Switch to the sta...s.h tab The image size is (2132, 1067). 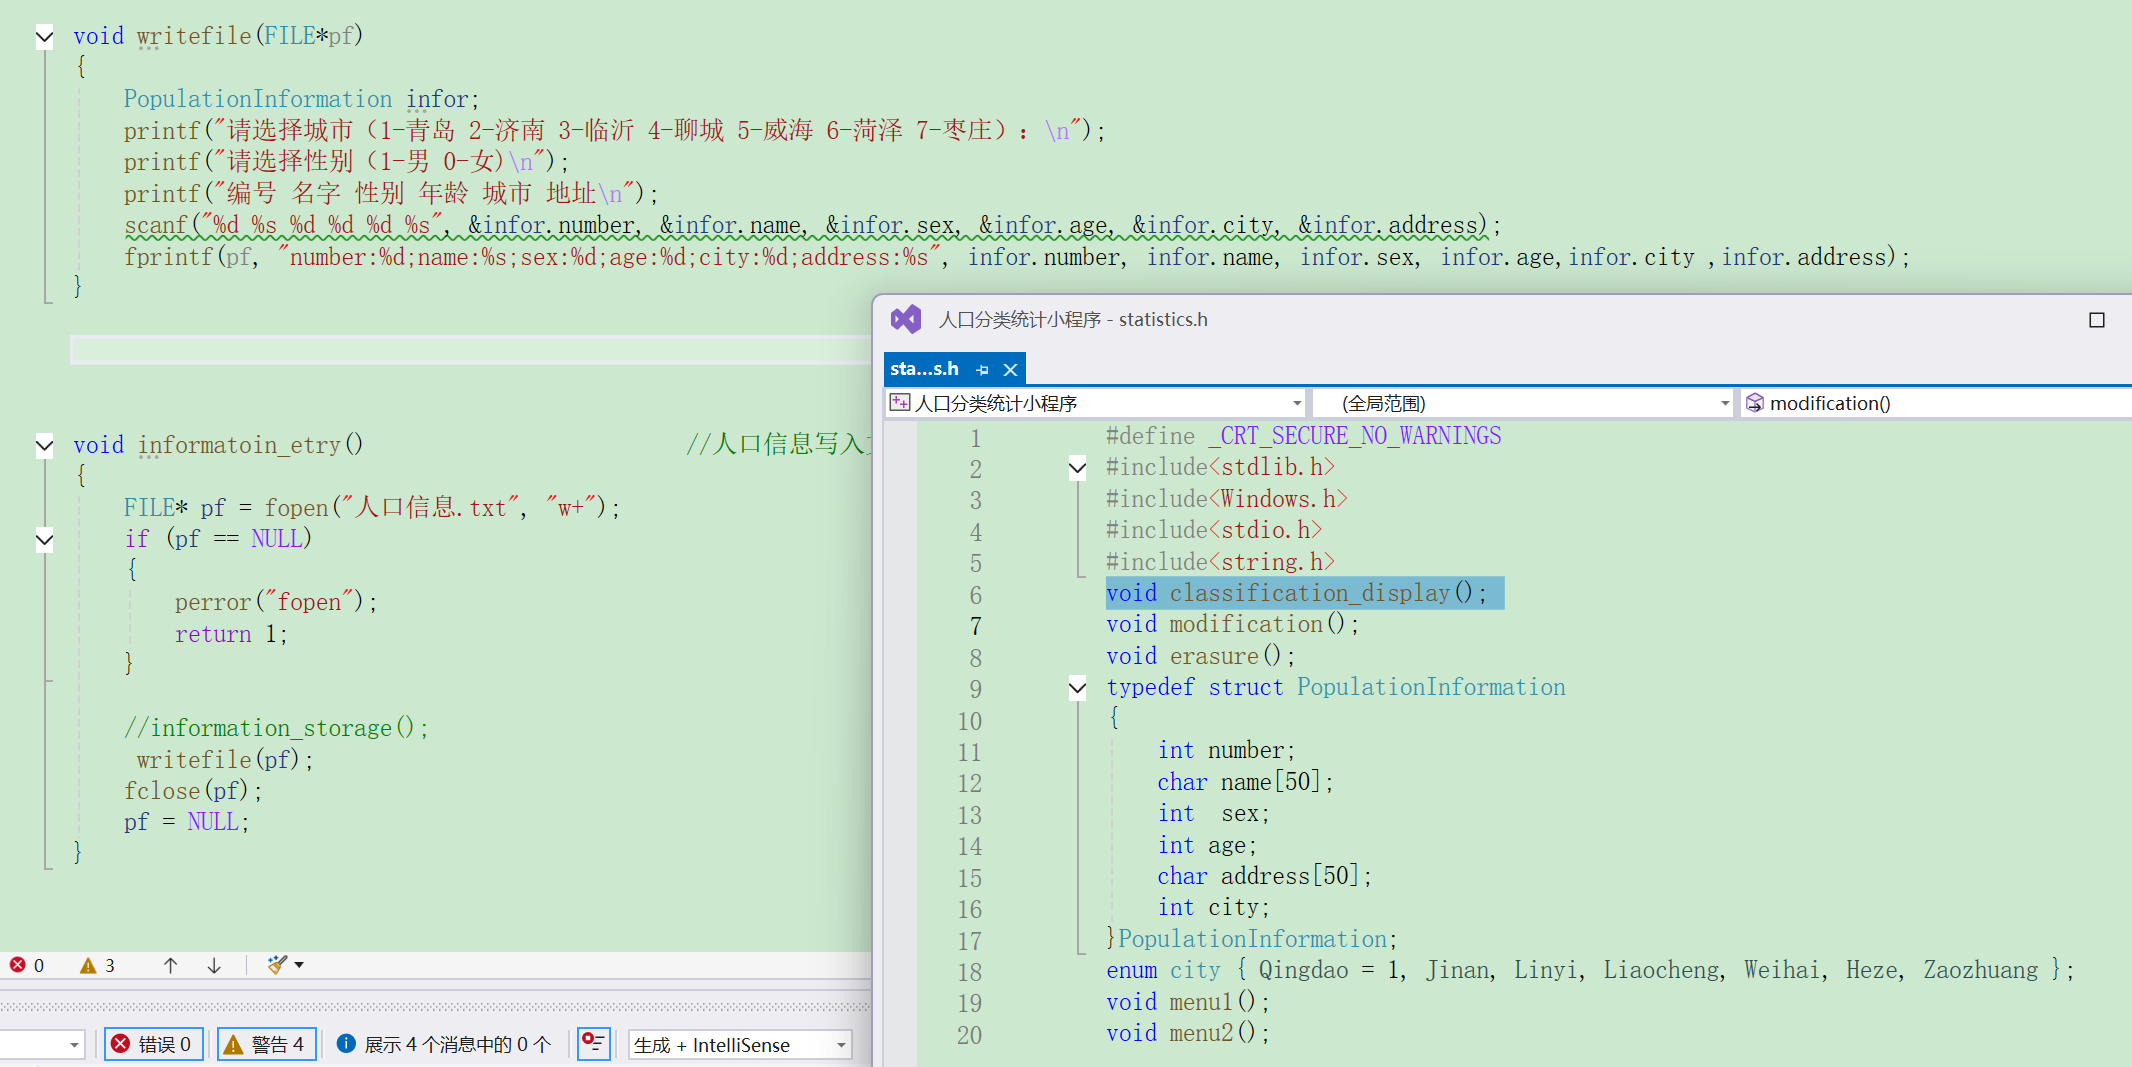[x=924, y=369]
